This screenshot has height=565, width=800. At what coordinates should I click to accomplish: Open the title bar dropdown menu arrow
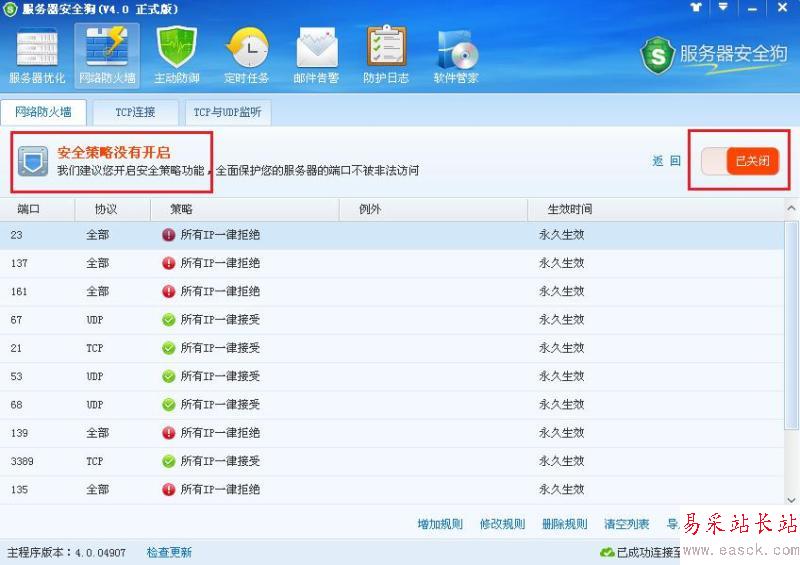click(723, 8)
